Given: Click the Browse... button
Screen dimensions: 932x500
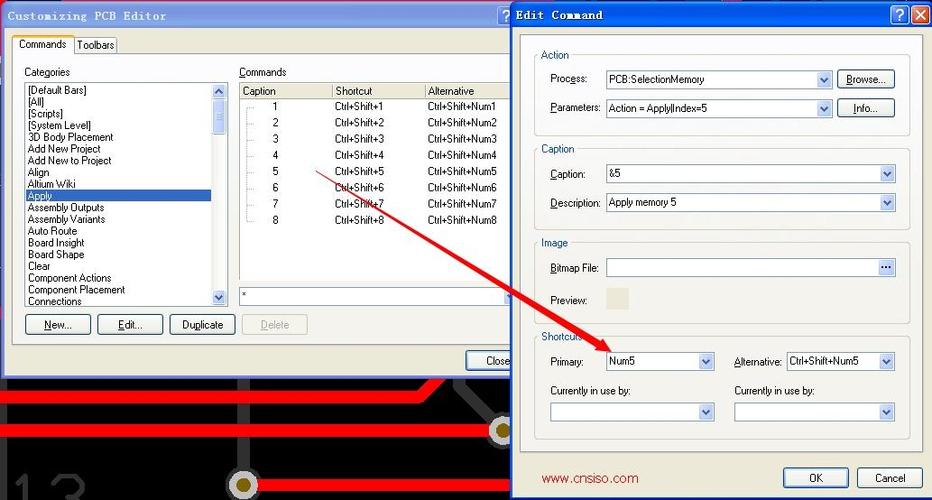Looking at the screenshot, I should [865, 79].
